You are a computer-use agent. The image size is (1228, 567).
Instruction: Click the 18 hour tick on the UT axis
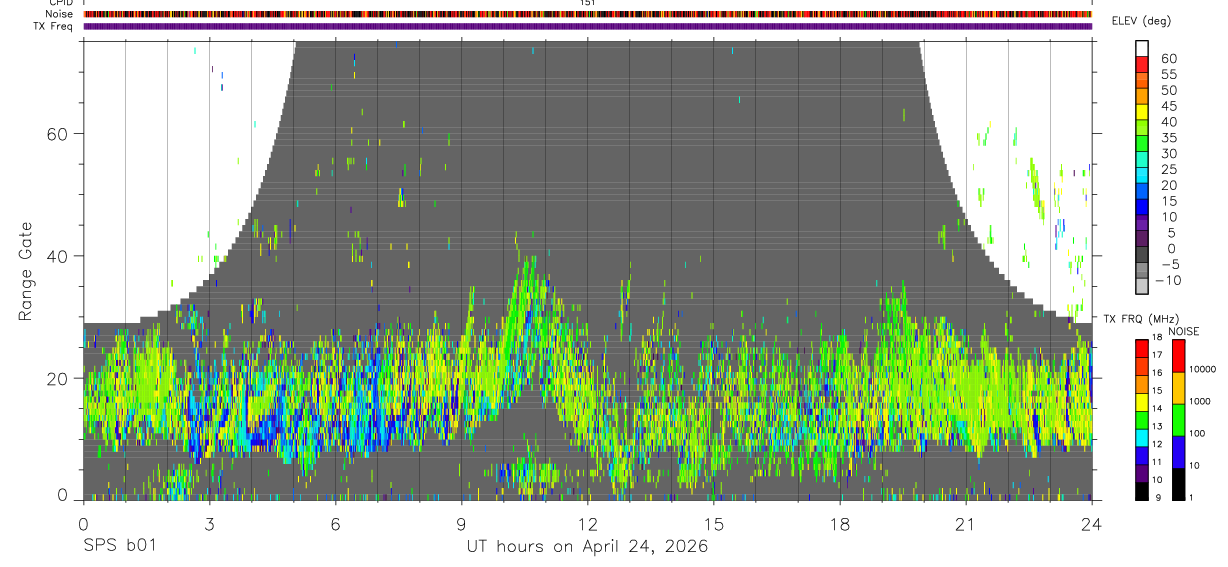pyautogui.click(x=840, y=525)
